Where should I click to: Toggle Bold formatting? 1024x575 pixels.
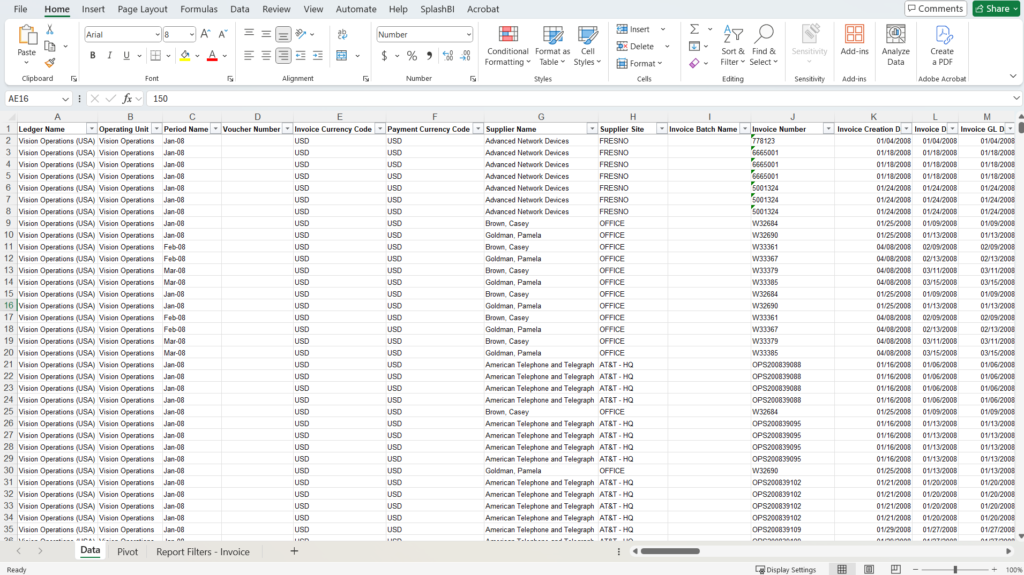click(93, 56)
